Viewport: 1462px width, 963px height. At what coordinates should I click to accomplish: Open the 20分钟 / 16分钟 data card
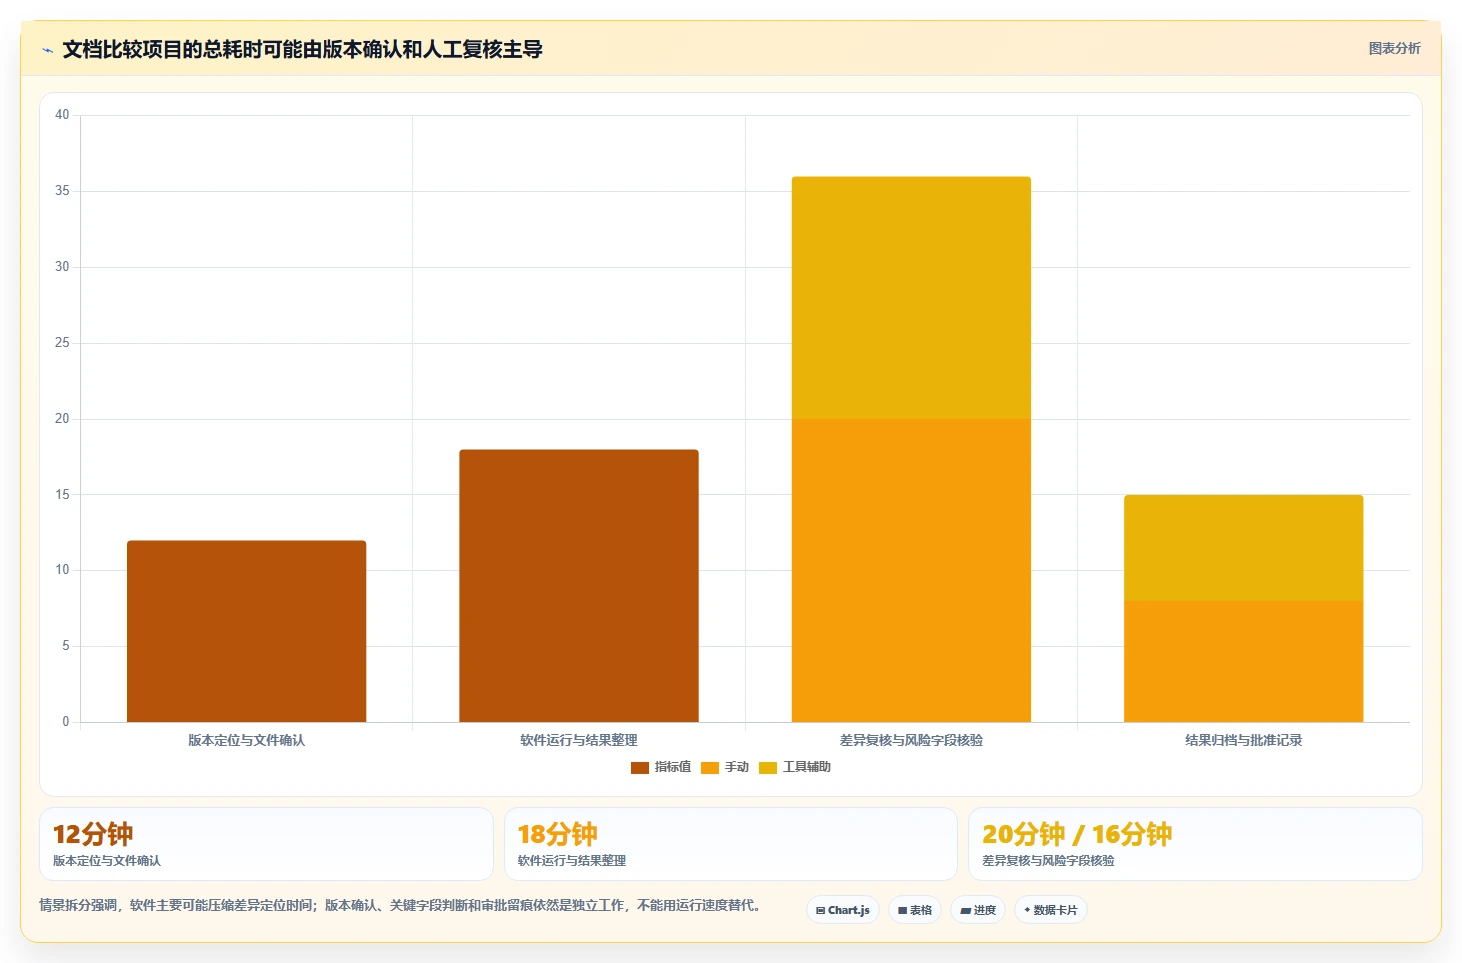click(1195, 844)
